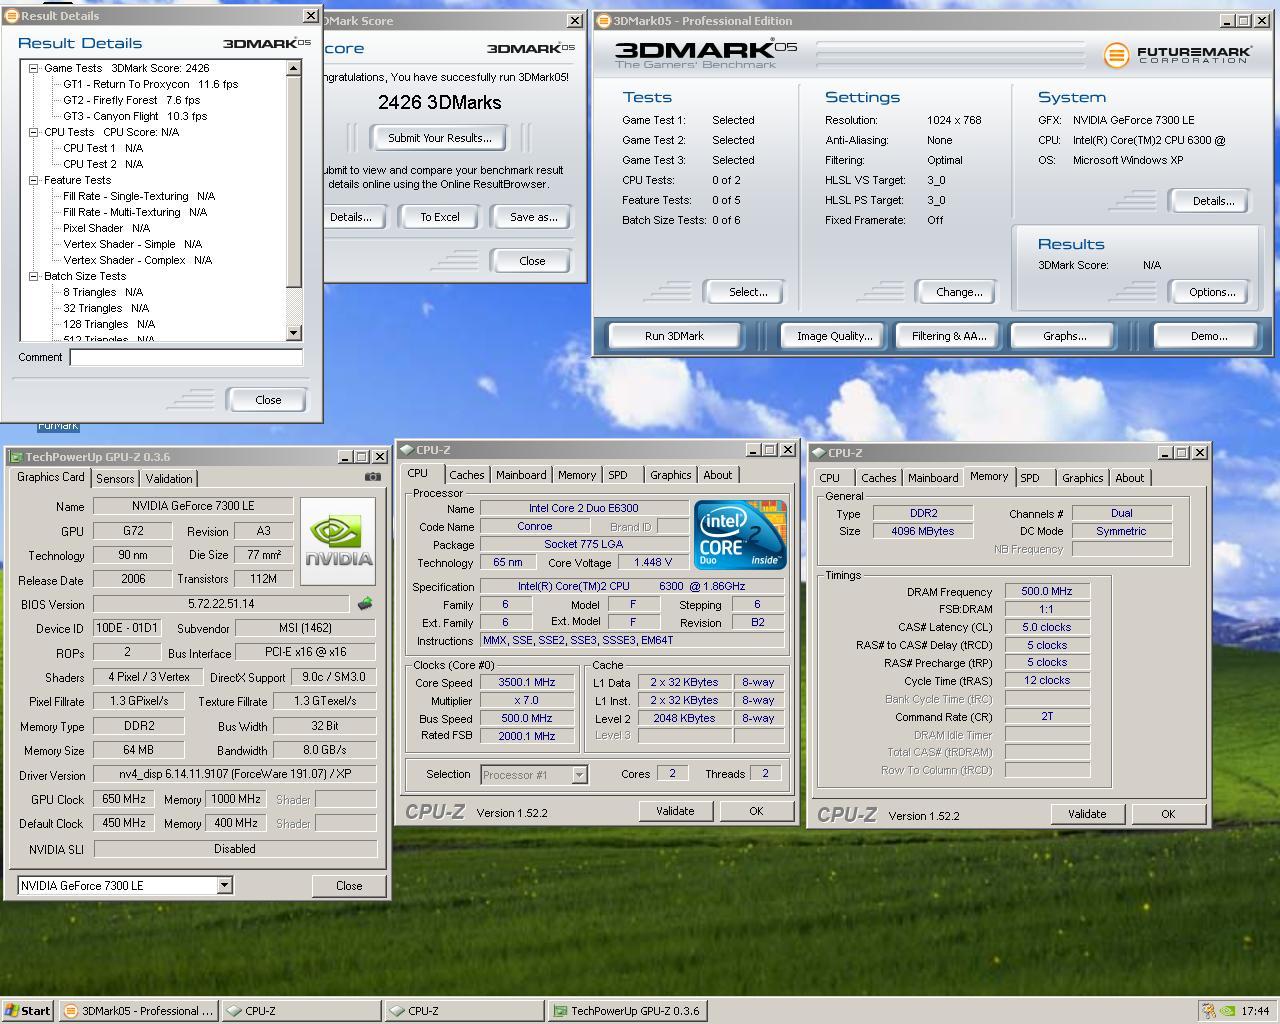Click Validate in the CPU-Z CPU window
This screenshot has height=1024, width=1280.
pos(675,811)
